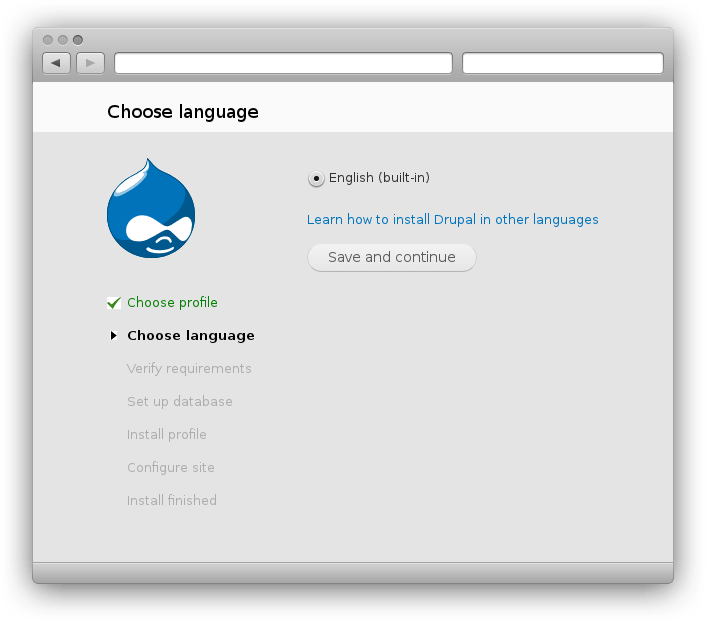The image size is (706, 621).
Task: Click the first window control dot
Action: point(48,40)
